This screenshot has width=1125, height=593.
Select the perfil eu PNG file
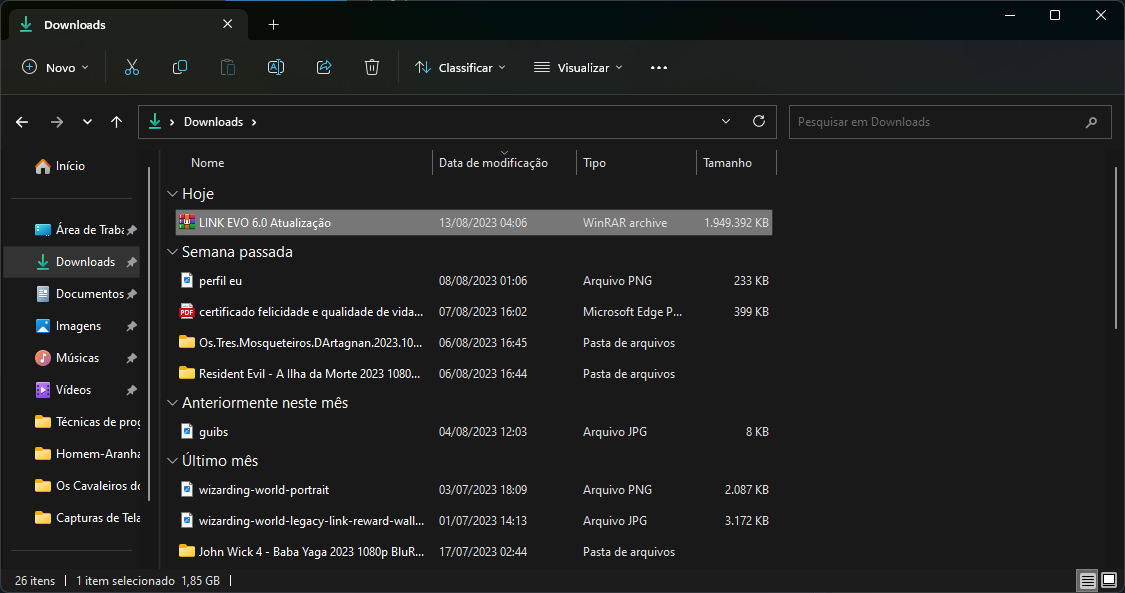click(220, 281)
